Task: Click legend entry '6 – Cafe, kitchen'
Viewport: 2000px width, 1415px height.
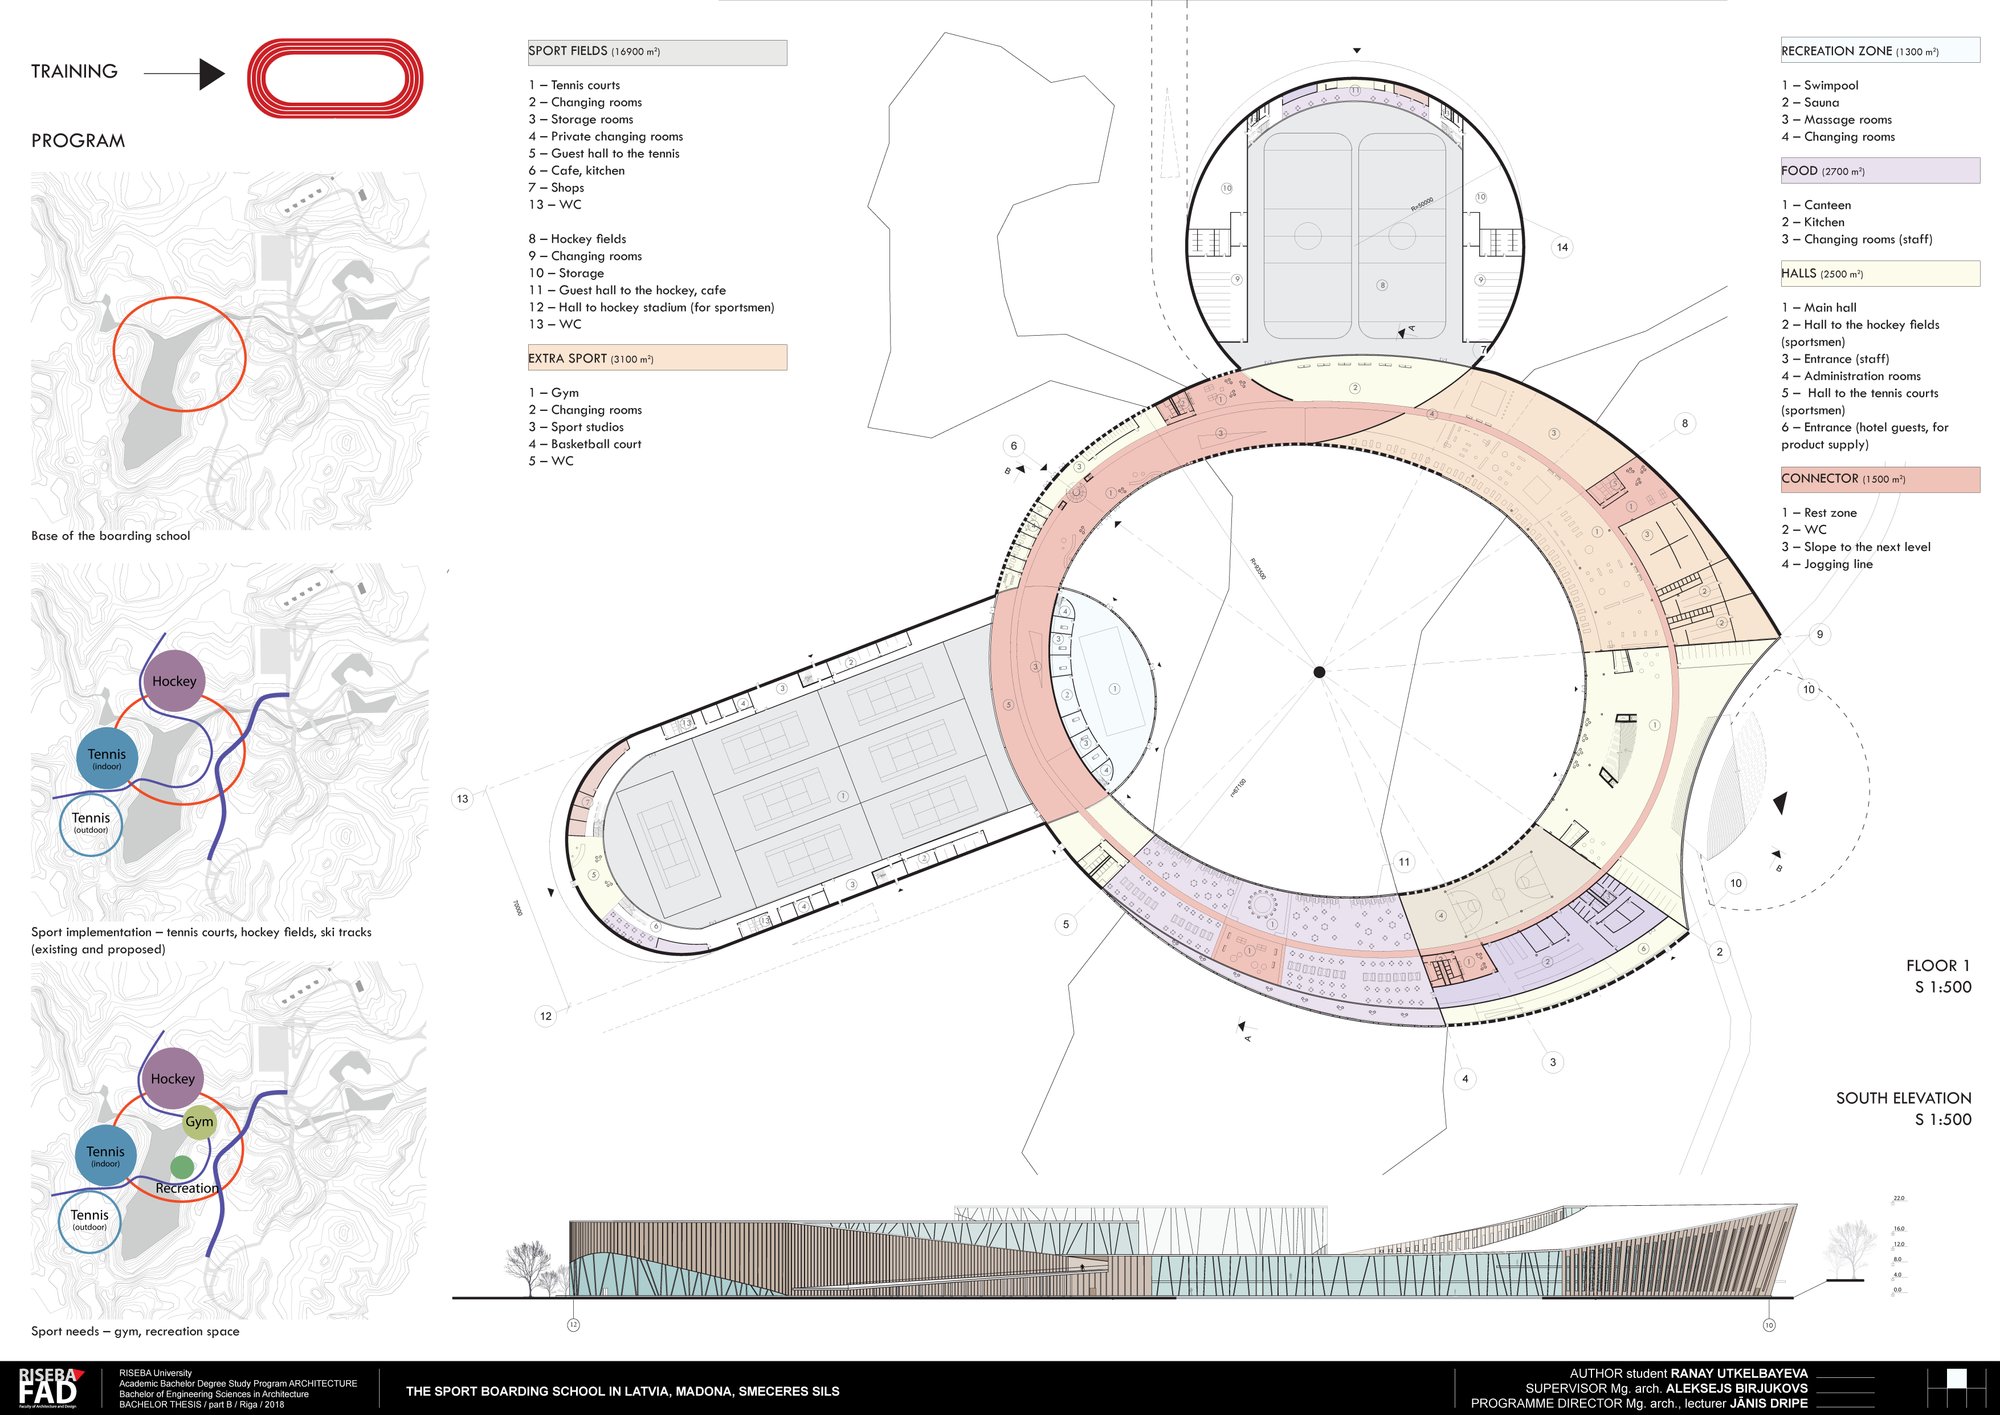Action: click(x=577, y=171)
